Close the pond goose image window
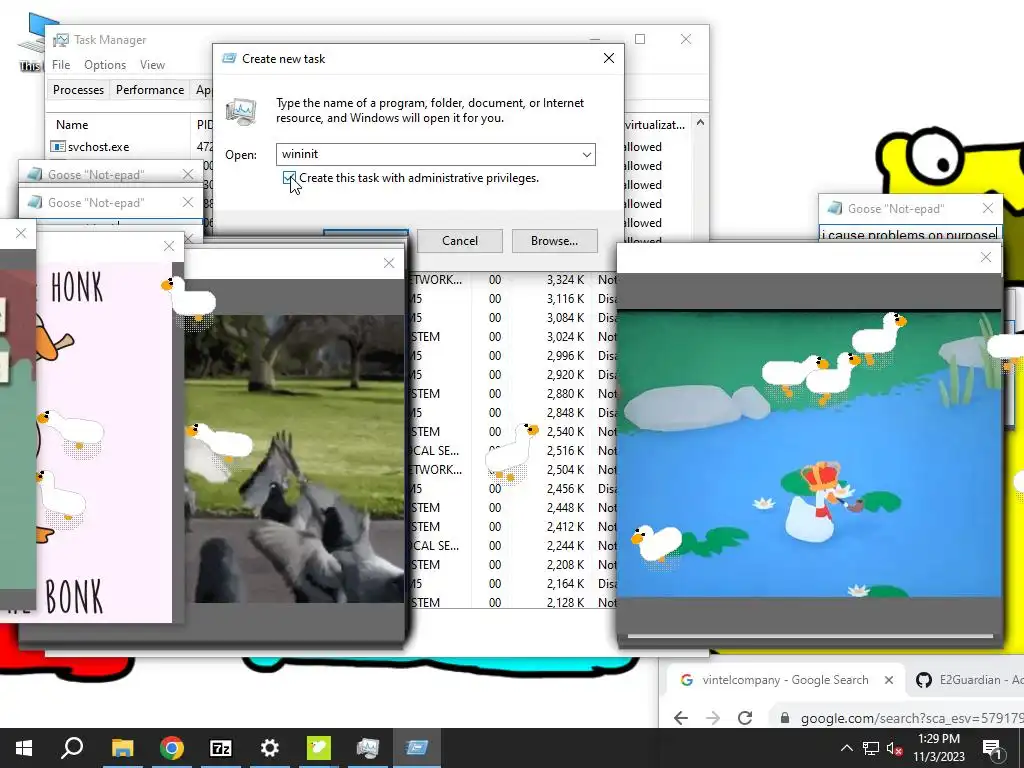This screenshot has height=768, width=1024. point(986,257)
